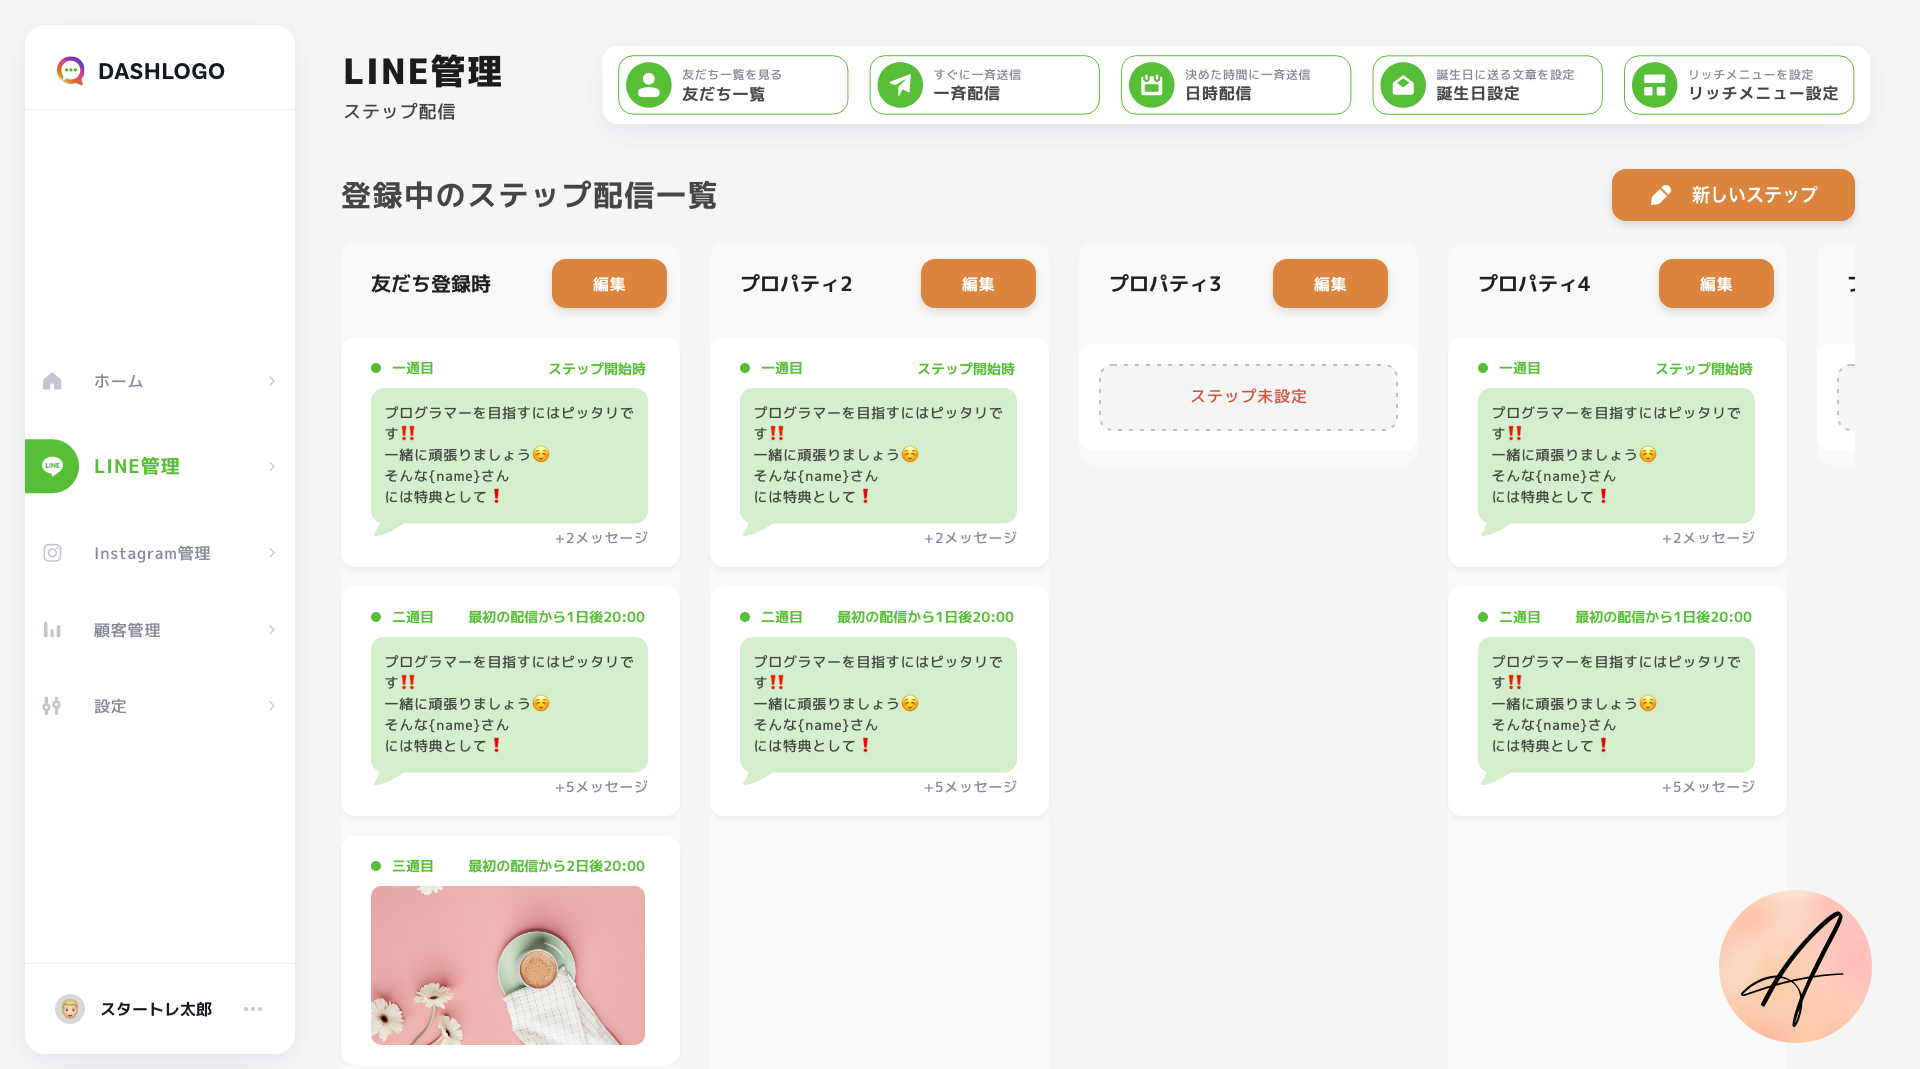Open 一通目 message bubble in プロパティ2
Viewport: 1920px width, 1069px height.
coord(878,456)
